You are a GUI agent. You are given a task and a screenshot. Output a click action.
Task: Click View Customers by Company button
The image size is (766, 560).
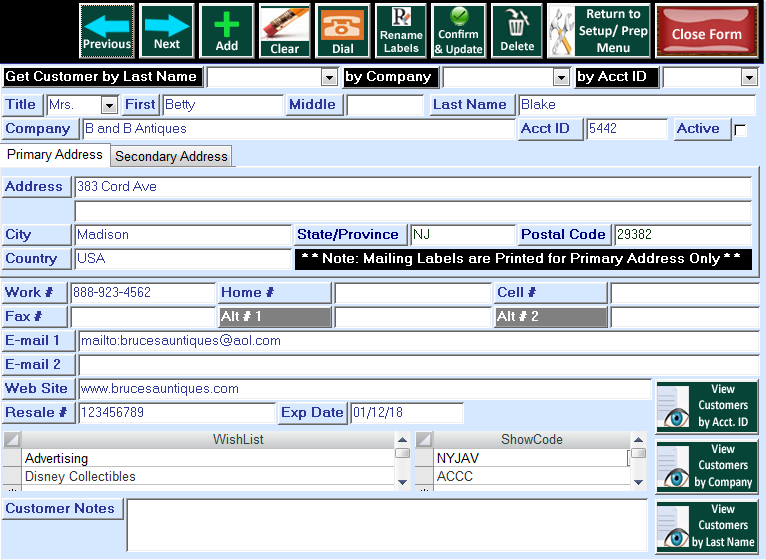click(707, 466)
